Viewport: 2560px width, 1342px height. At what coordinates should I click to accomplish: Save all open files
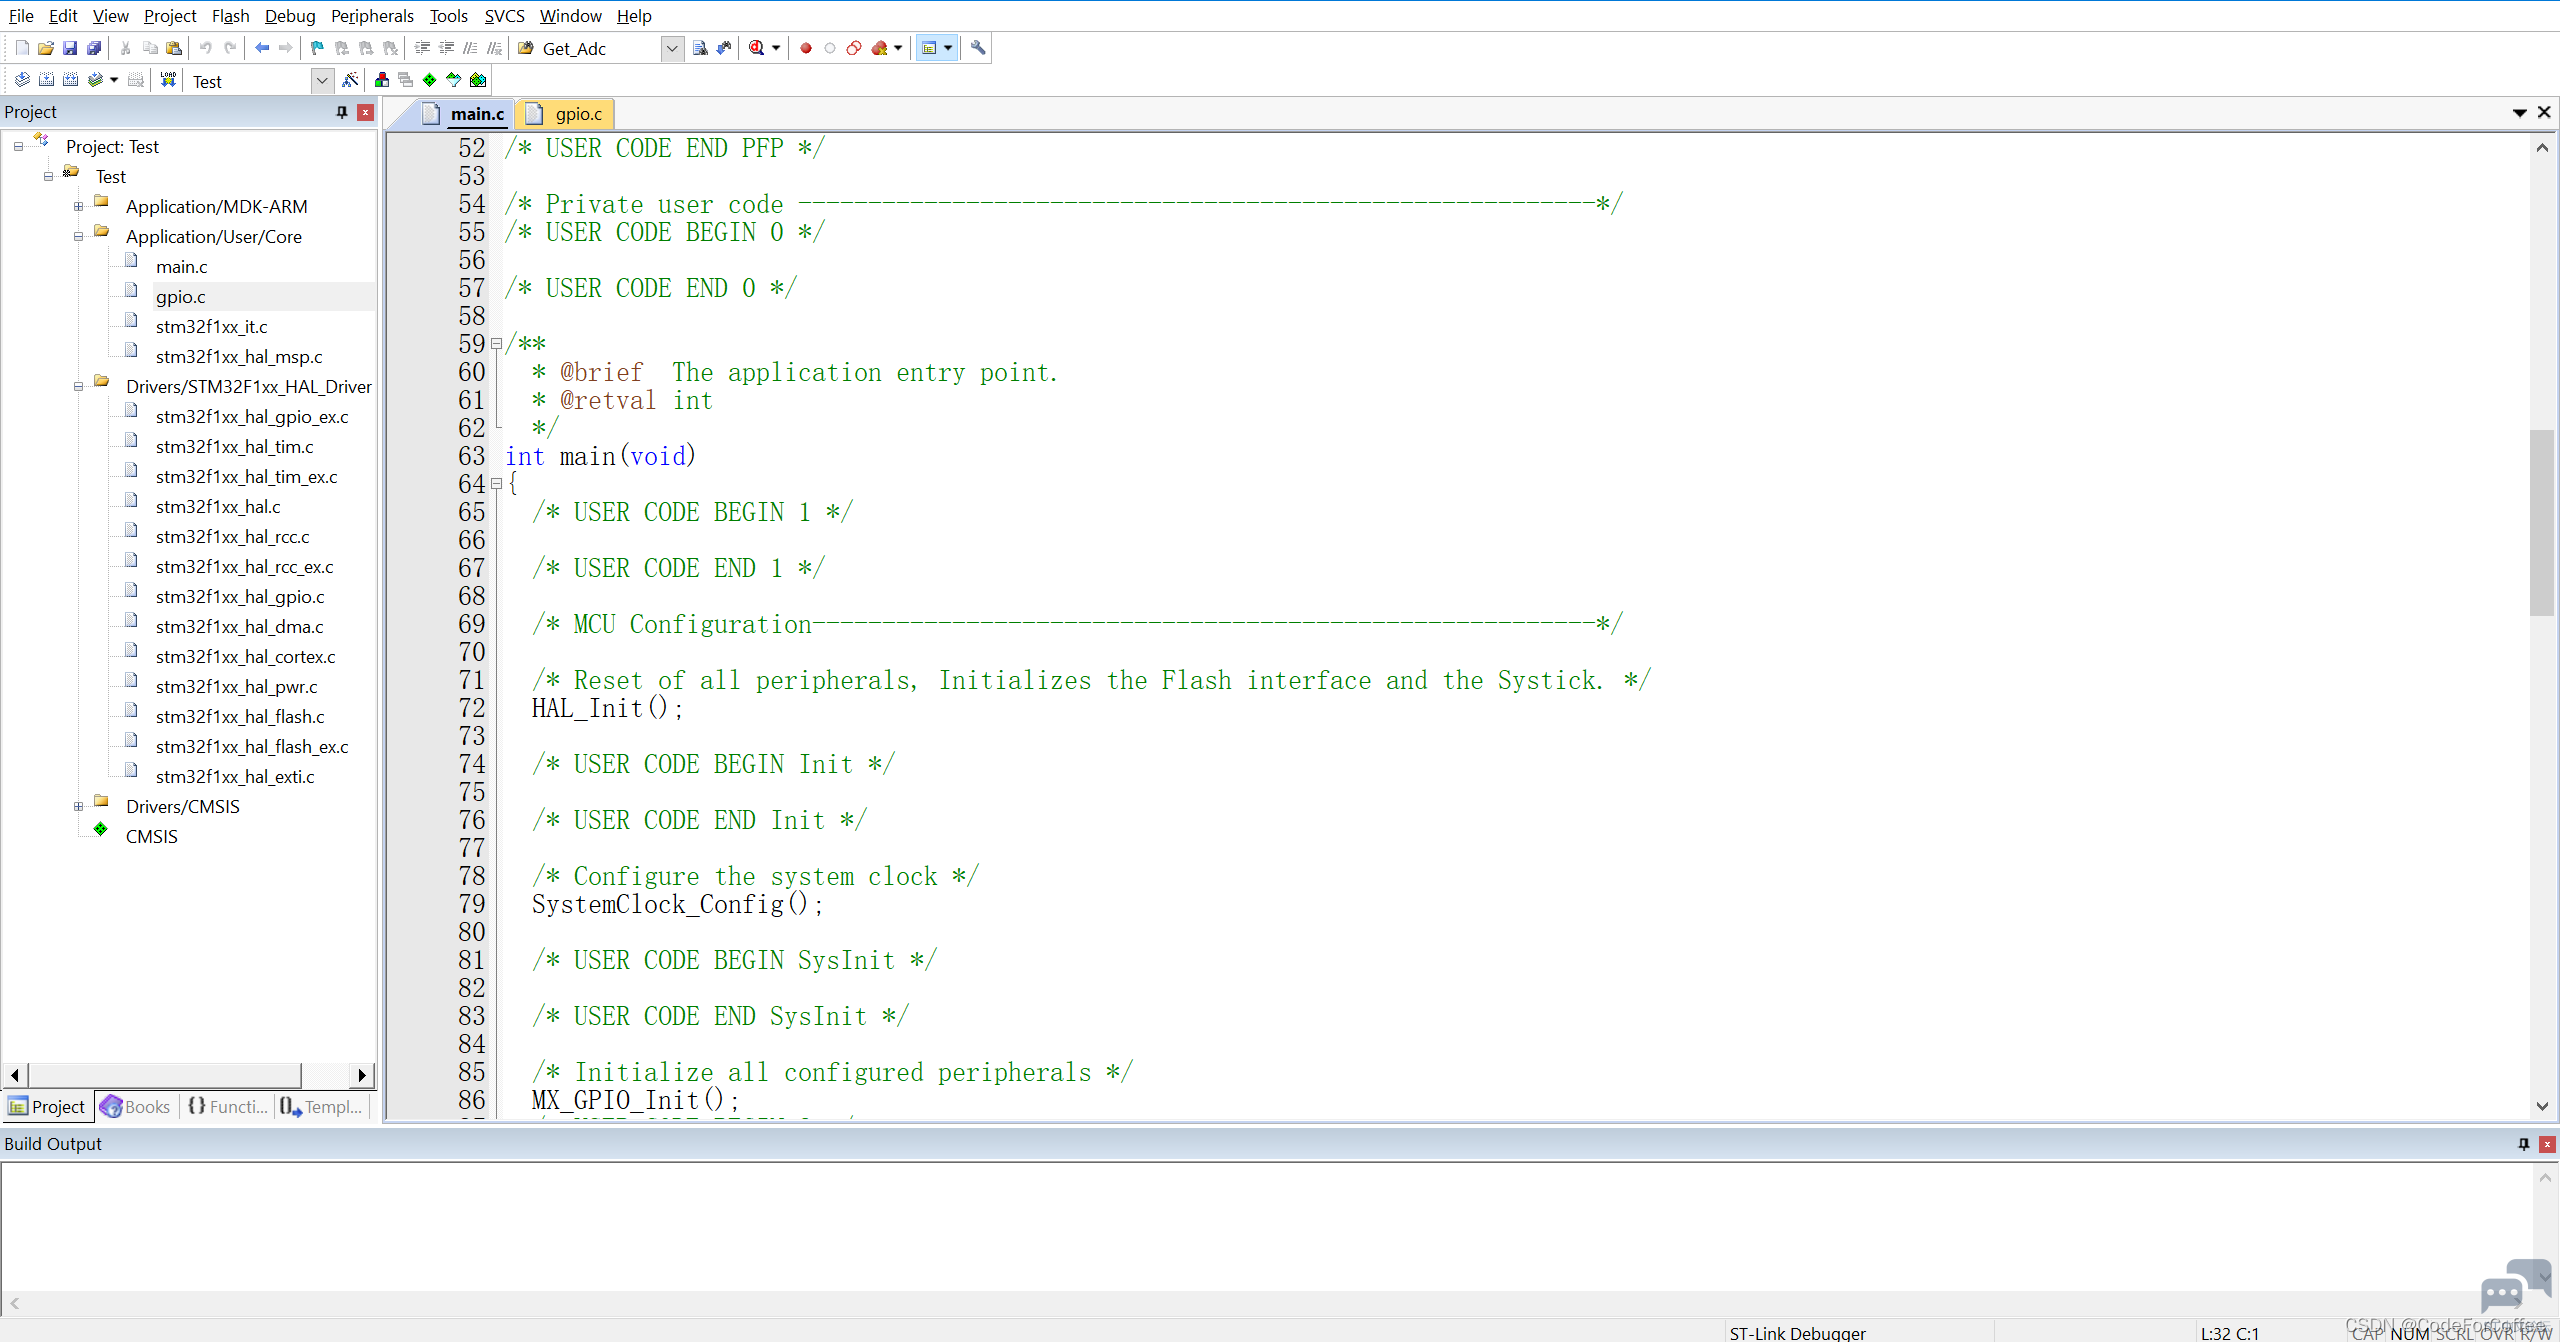click(94, 48)
